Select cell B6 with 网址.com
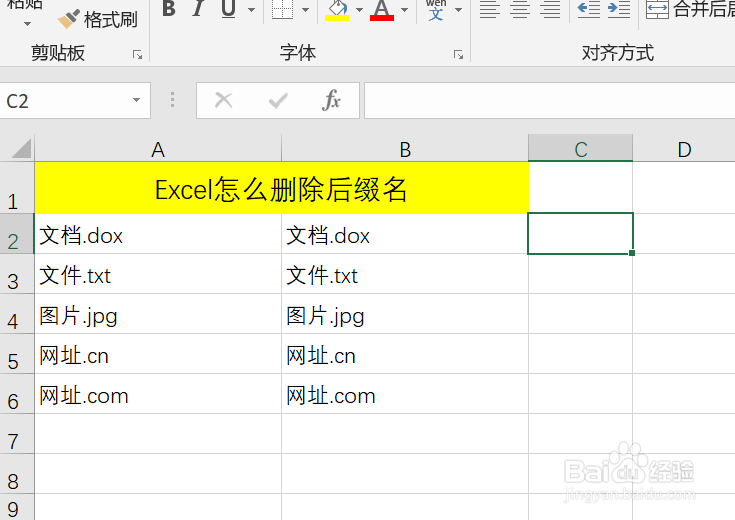The height and width of the screenshot is (520, 735). 405,394
